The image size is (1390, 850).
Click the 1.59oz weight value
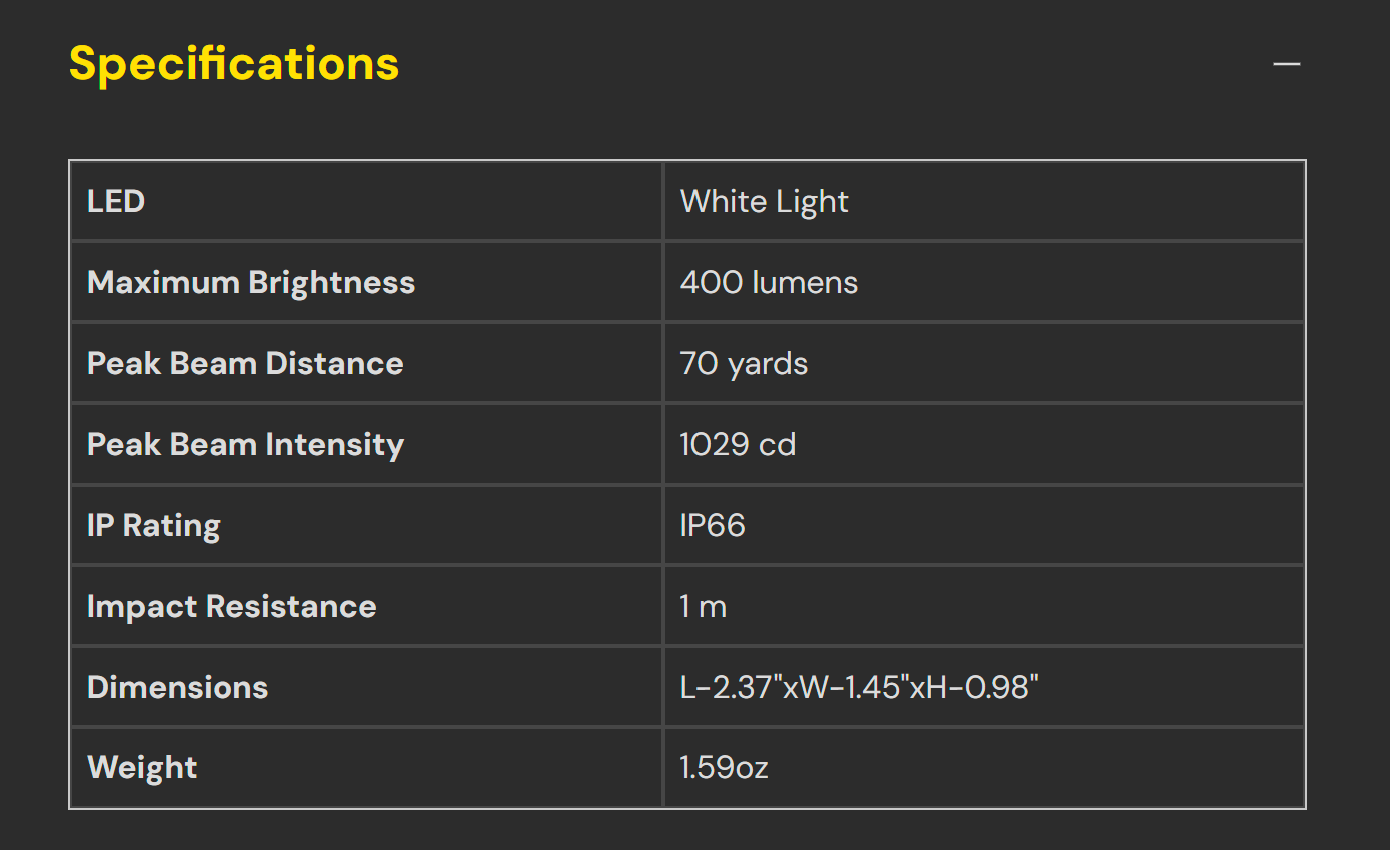tap(724, 768)
